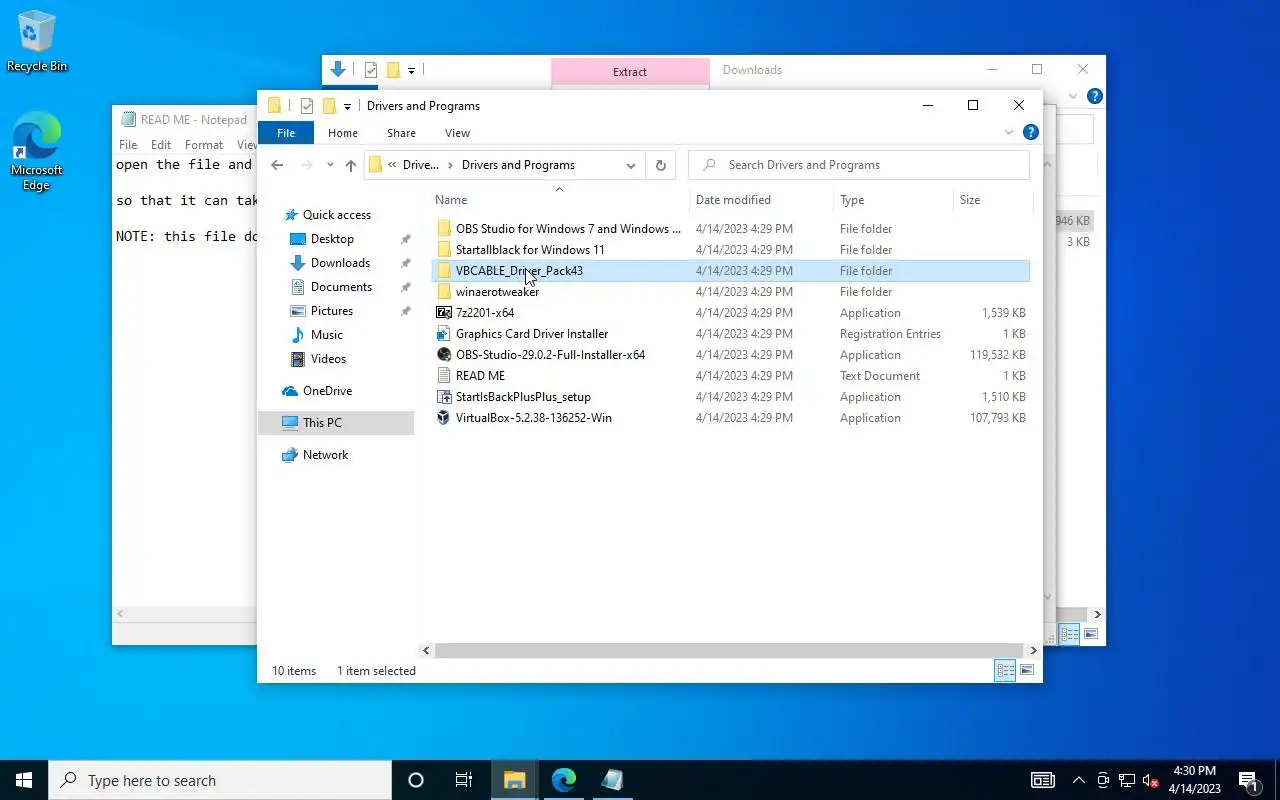Open Notepad from the taskbar
Image resolution: width=1280 pixels, height=800 pixels.
[612, 780]
